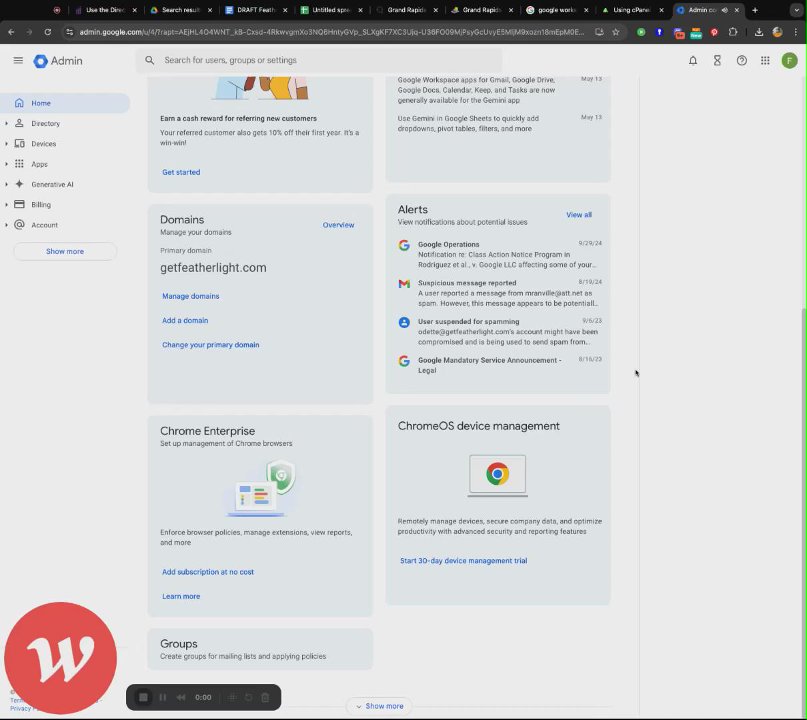The image size is (807, 720).
Task: Open browser downloads icon
Action: click(759, 32)
